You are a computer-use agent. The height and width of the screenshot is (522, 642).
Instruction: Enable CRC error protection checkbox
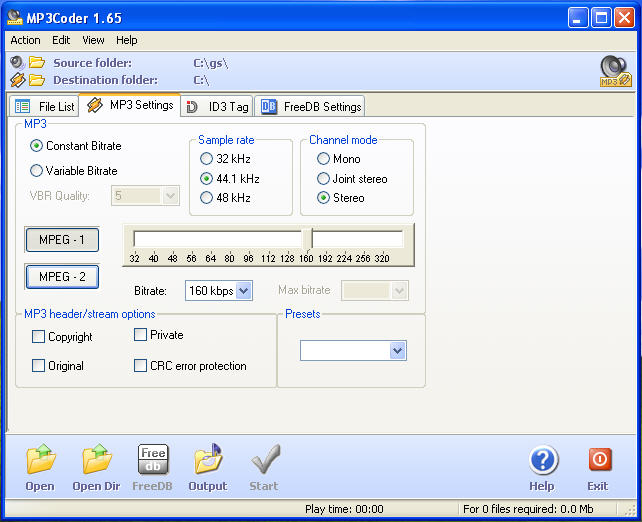coord(140,365)
